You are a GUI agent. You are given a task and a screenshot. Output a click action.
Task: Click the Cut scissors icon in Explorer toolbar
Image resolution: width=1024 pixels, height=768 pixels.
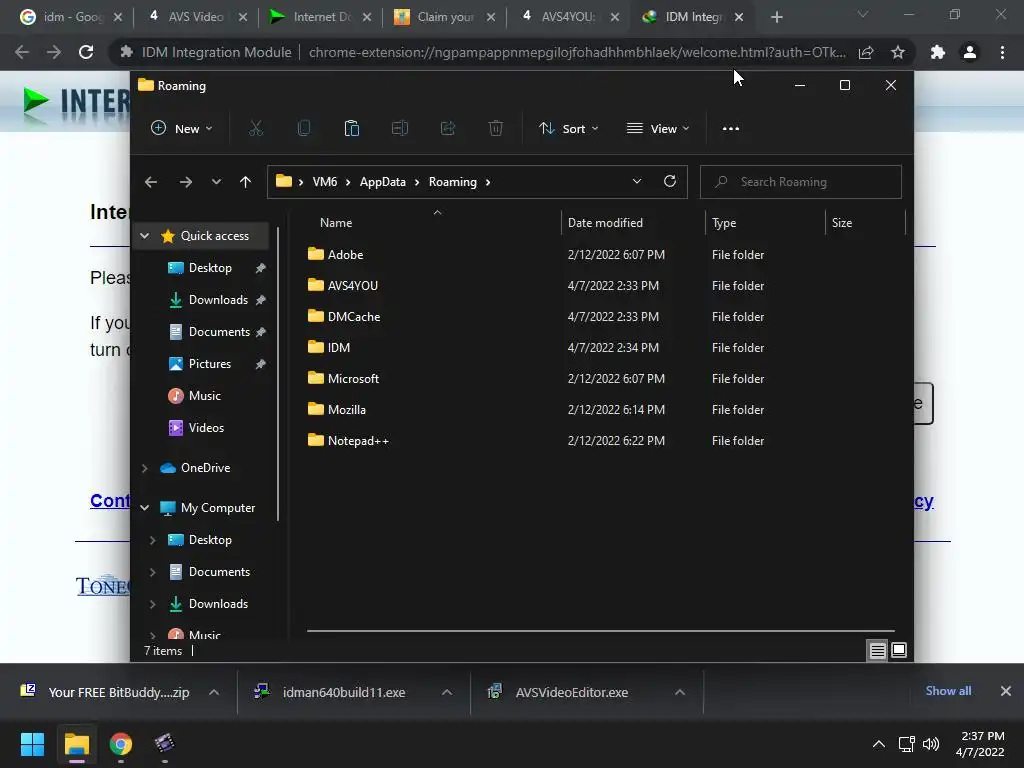(x=255, y=129)
